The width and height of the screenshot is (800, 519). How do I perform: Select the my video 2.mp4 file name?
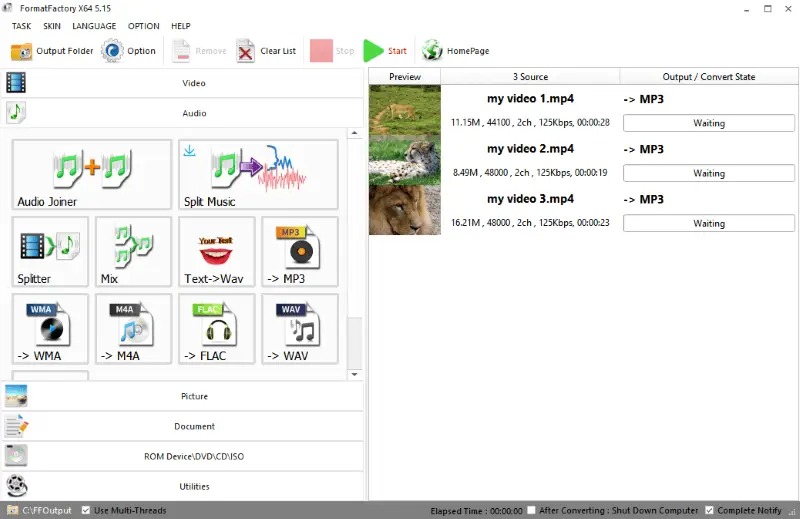[x=530, y=149]
